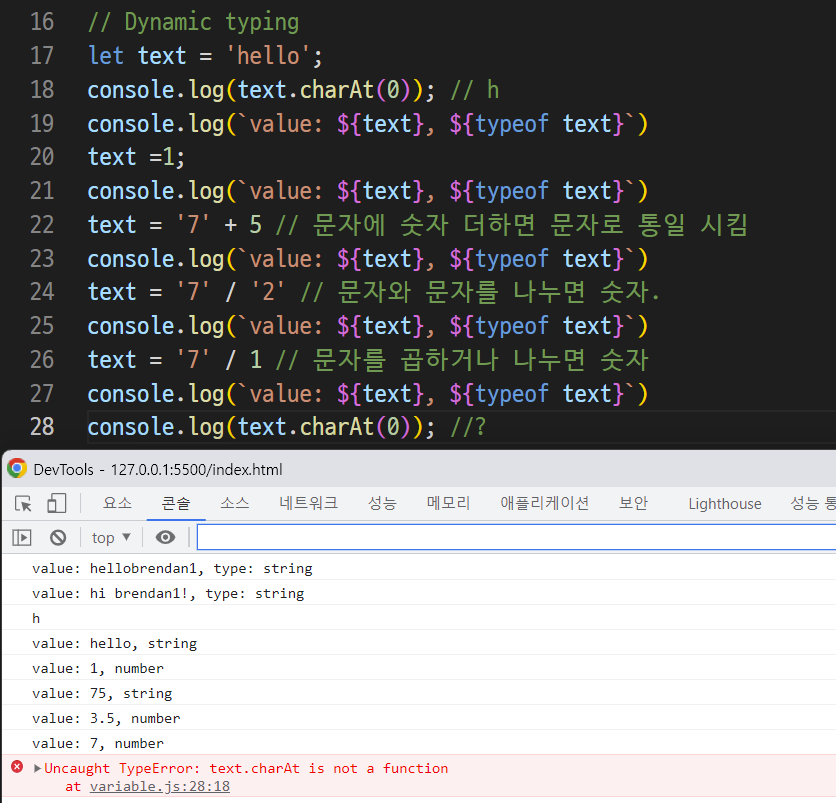Viewport: 836px width, 803px height.
Task: Expand the Uncaught TypeError message triangle
Action: click(37, 768)
